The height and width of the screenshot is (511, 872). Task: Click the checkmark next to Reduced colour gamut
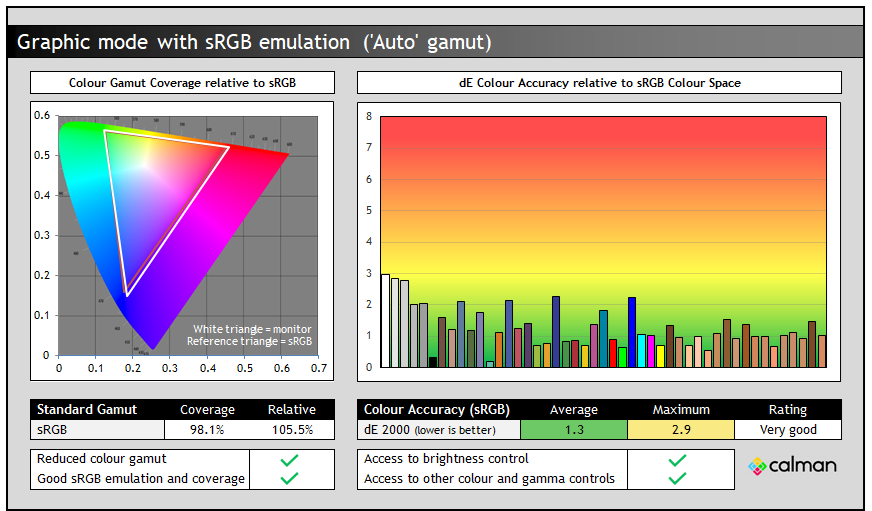[x=289, y=460]
